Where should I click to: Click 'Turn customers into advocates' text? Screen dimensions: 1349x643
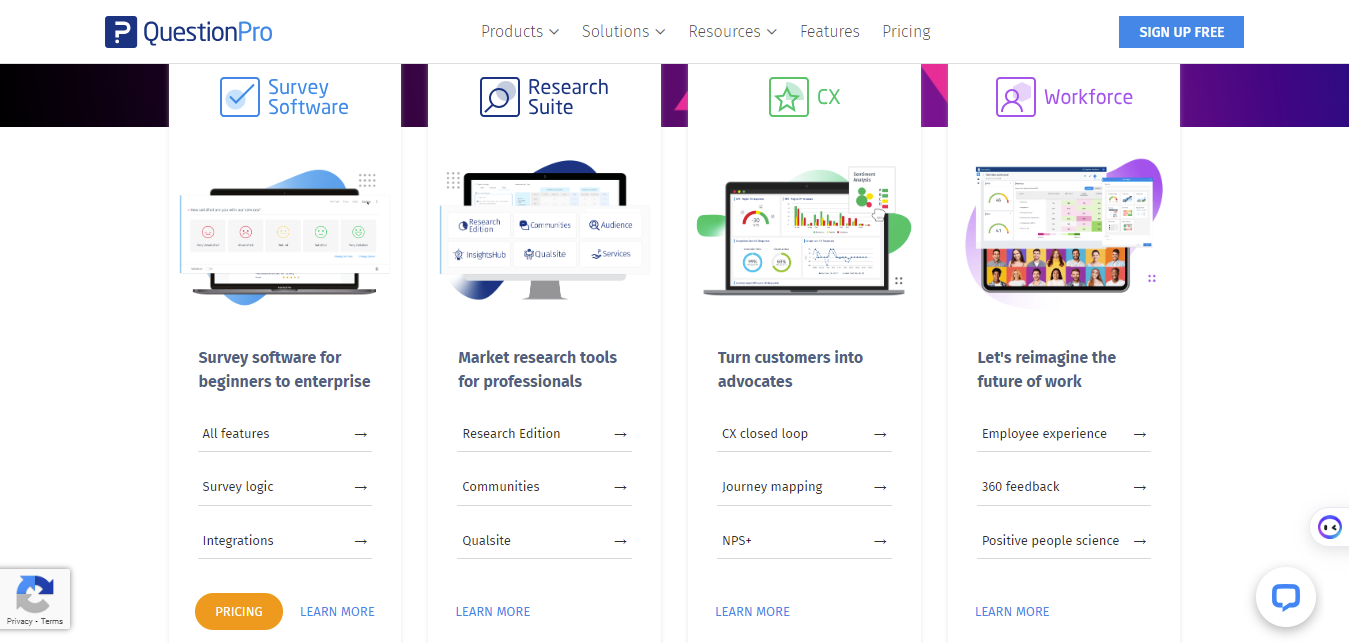(790, 369)
